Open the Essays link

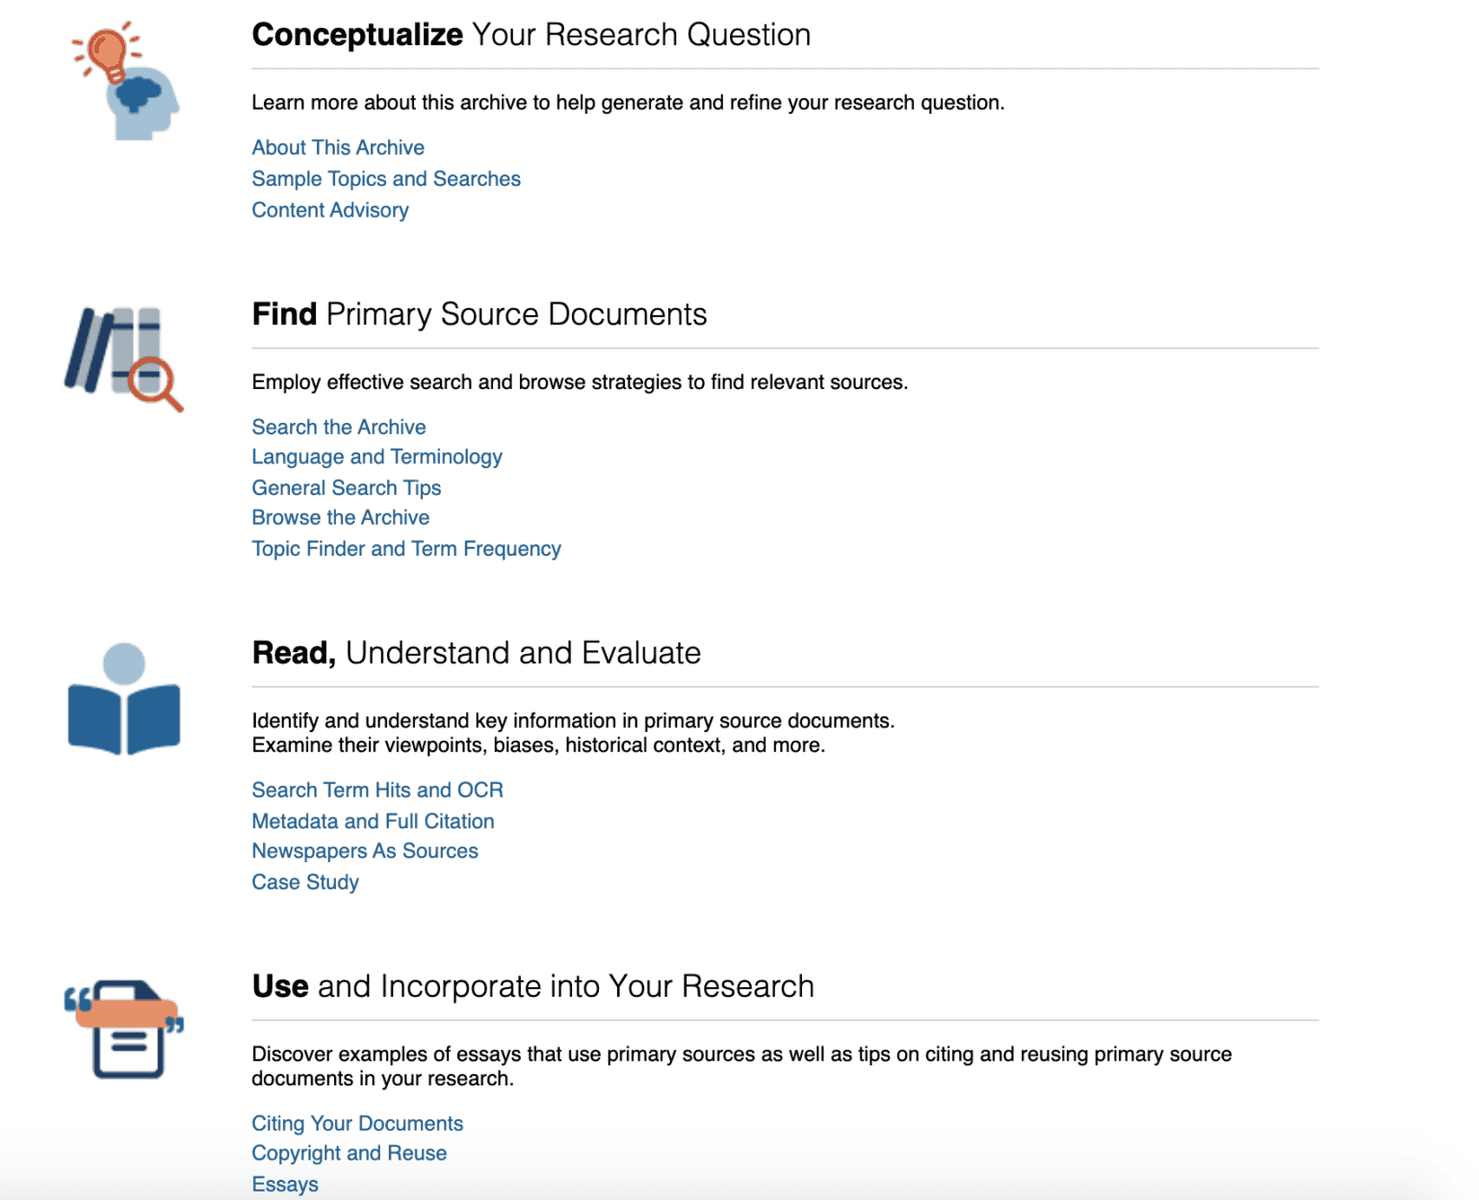[x=285, y=1184]
